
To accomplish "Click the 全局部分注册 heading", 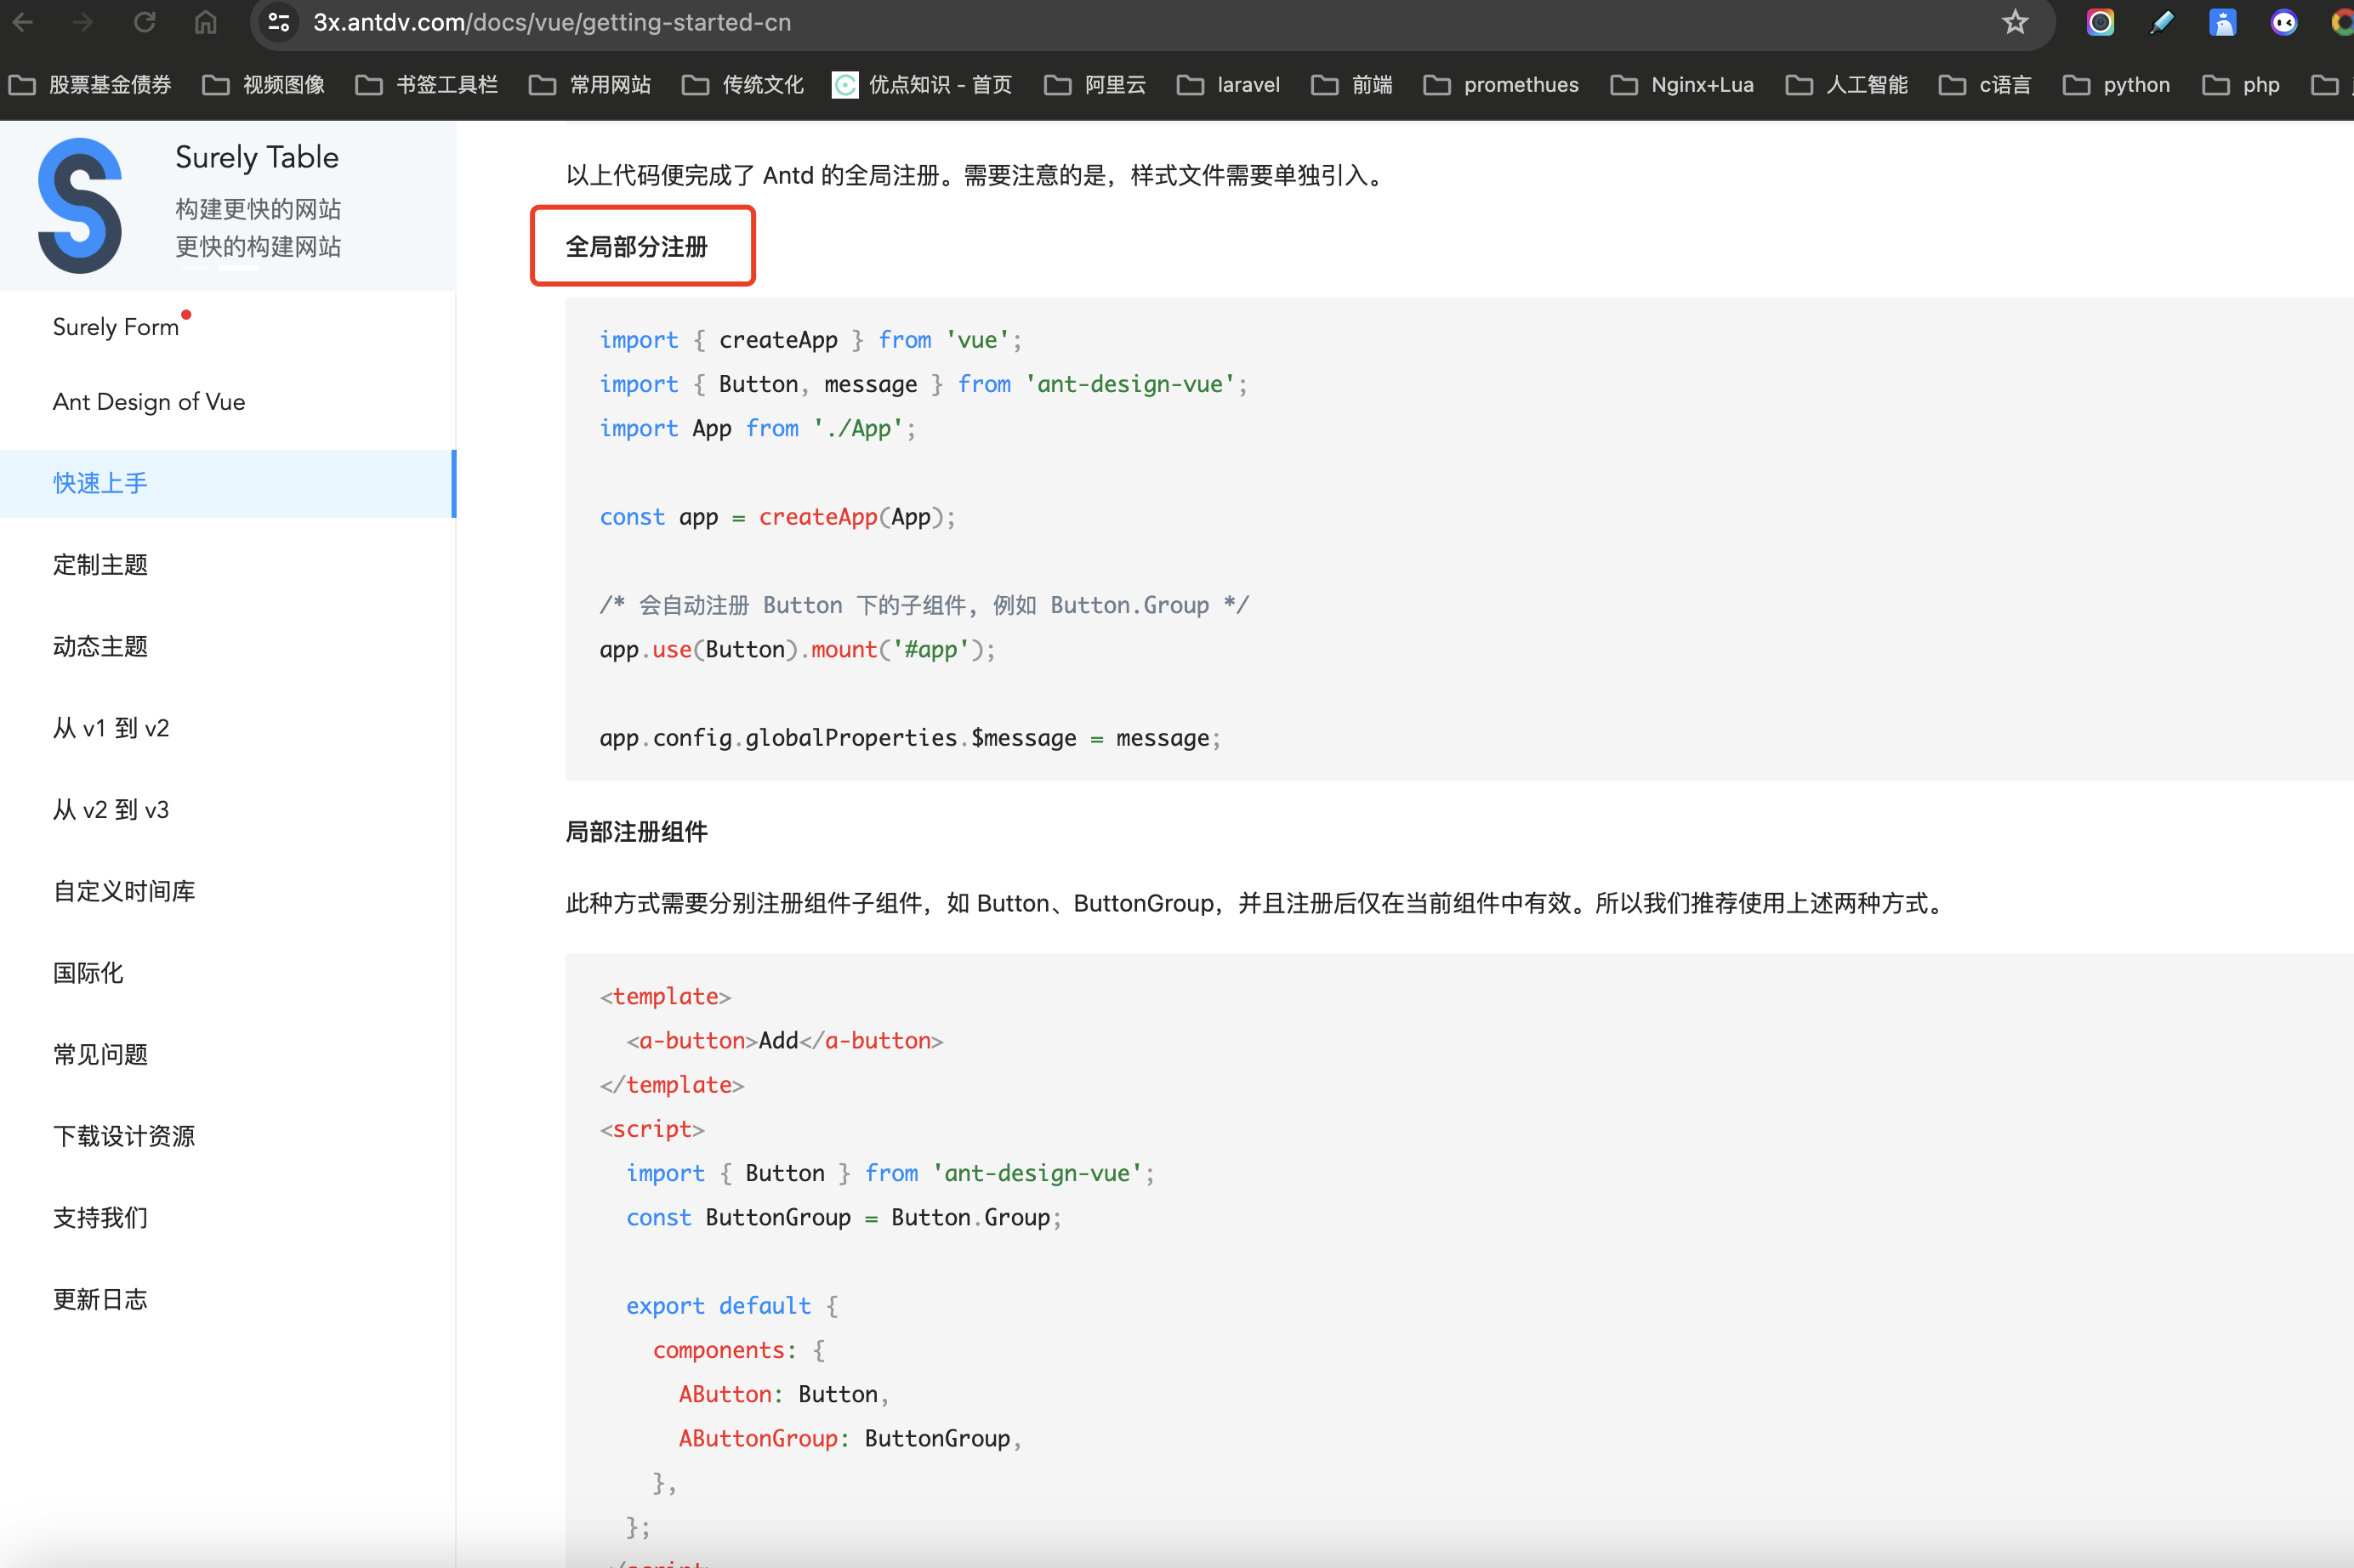I will pyautogui.click(x=637, y=247).
